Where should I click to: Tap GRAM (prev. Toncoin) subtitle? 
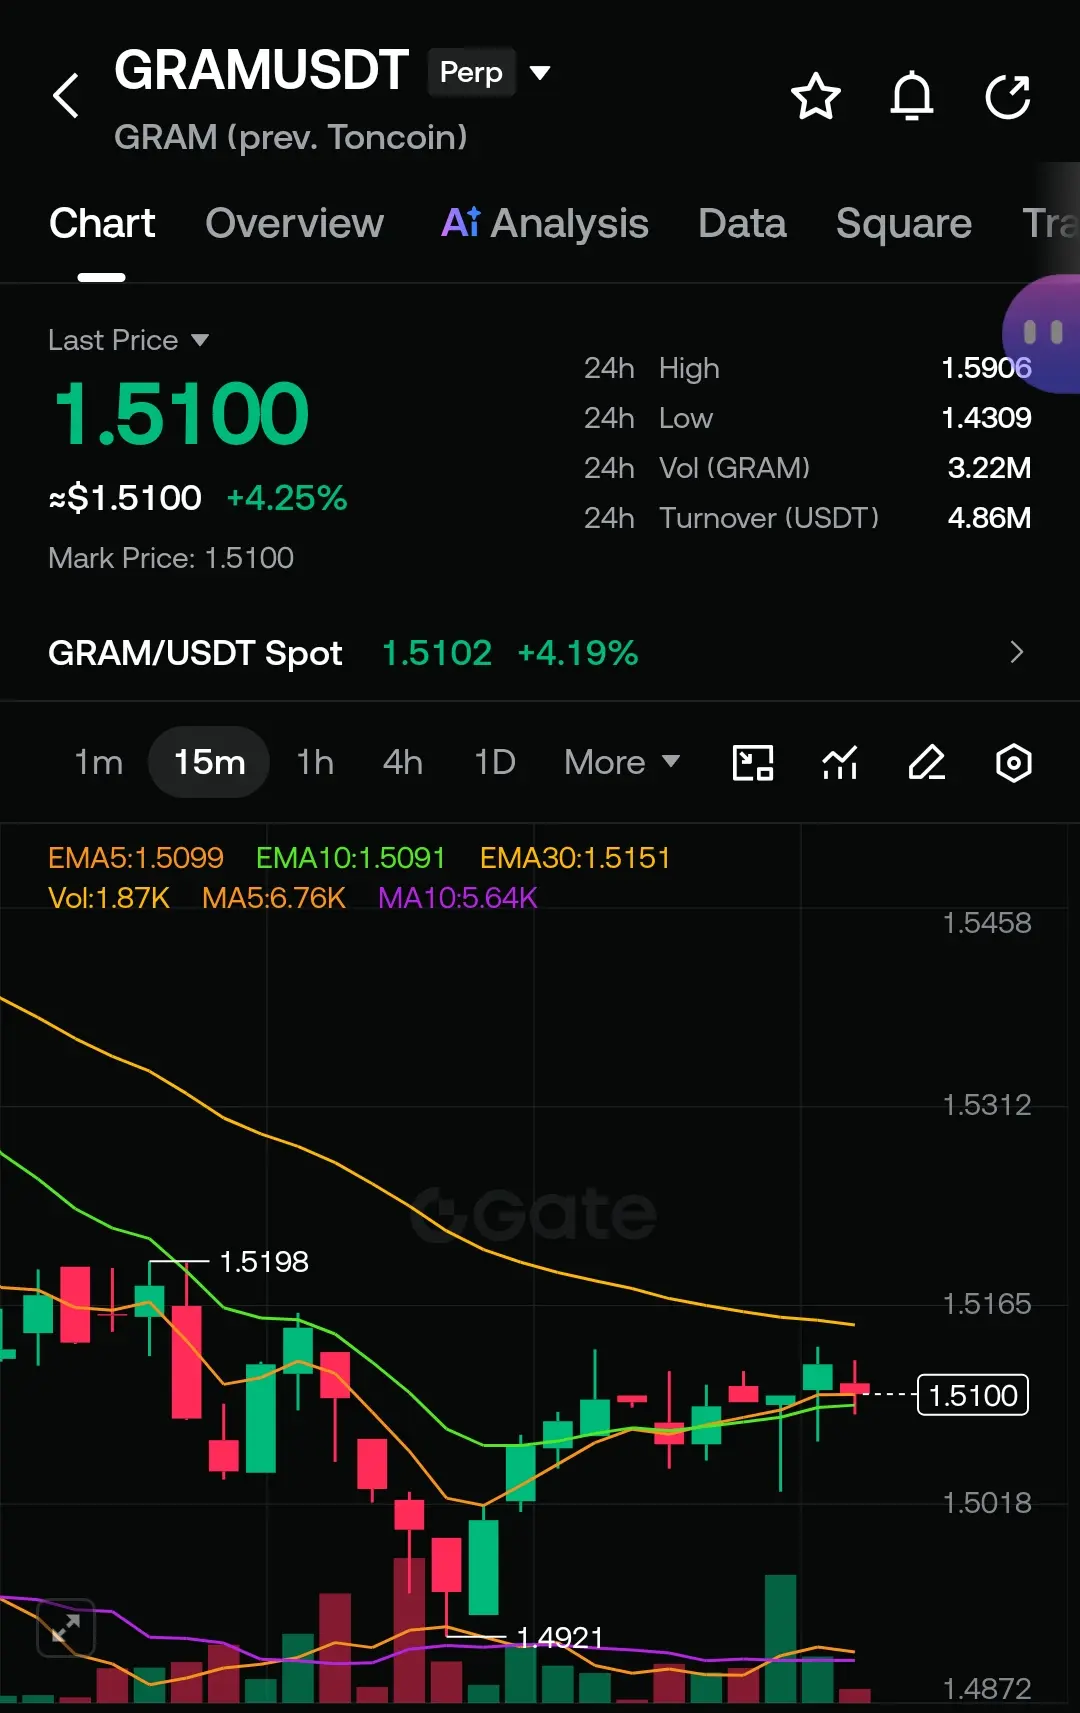tap(291, 137)
